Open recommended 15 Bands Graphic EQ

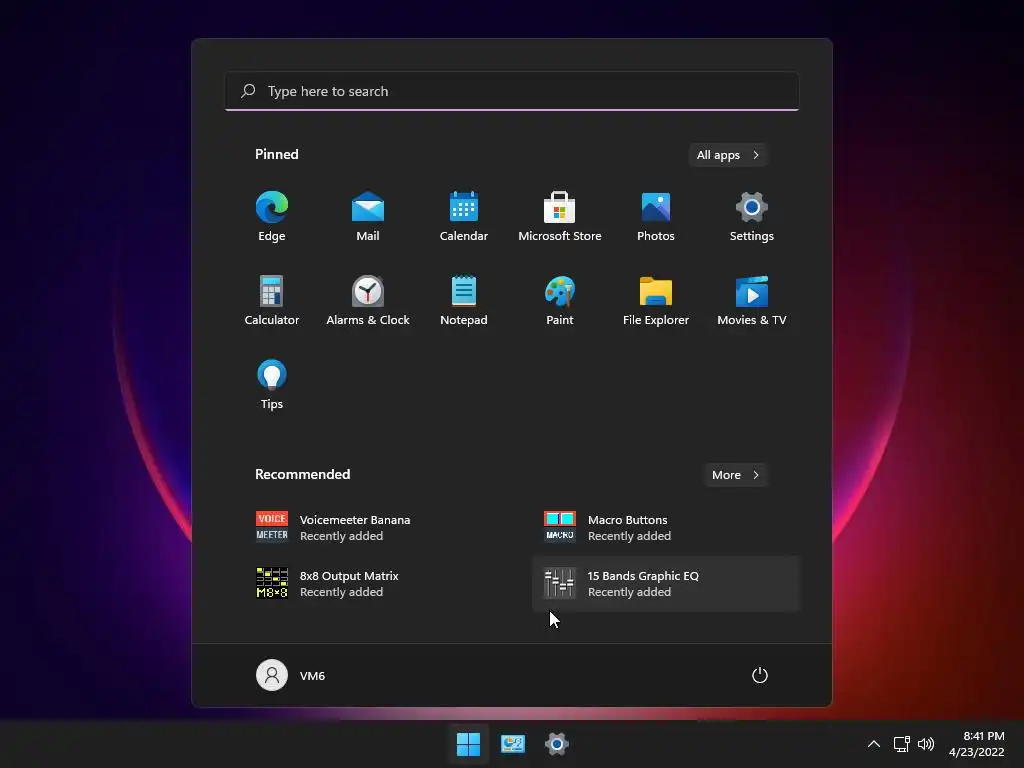click(x=666, y=584)
